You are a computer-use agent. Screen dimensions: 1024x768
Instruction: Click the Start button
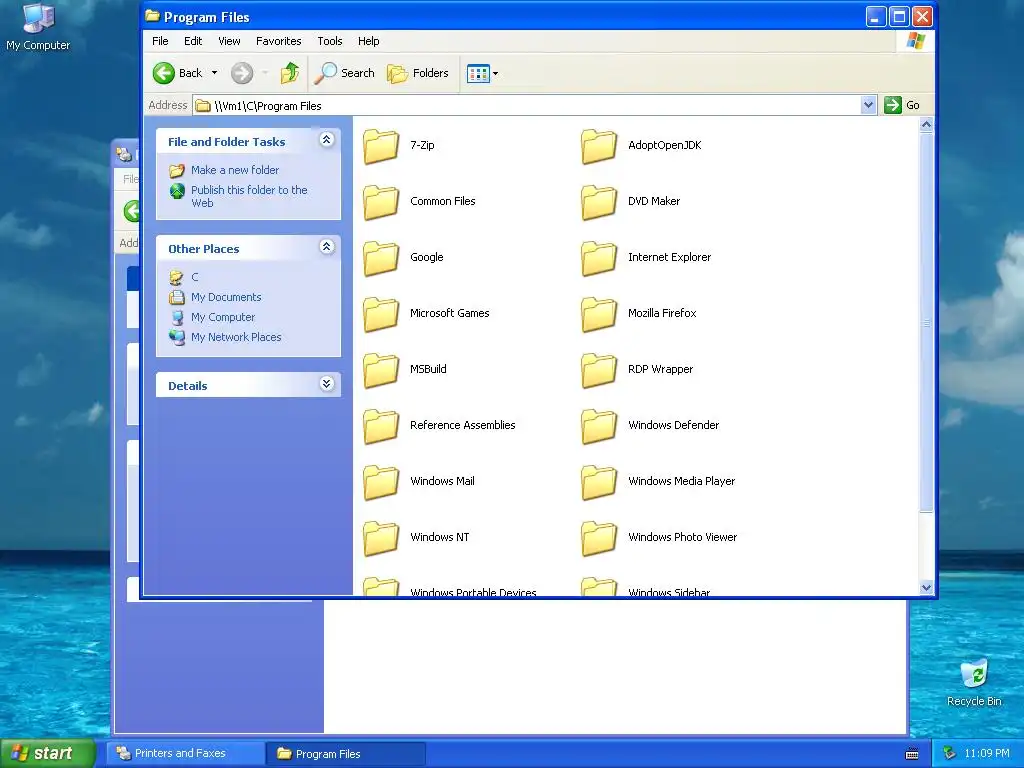tap(48, 754)
